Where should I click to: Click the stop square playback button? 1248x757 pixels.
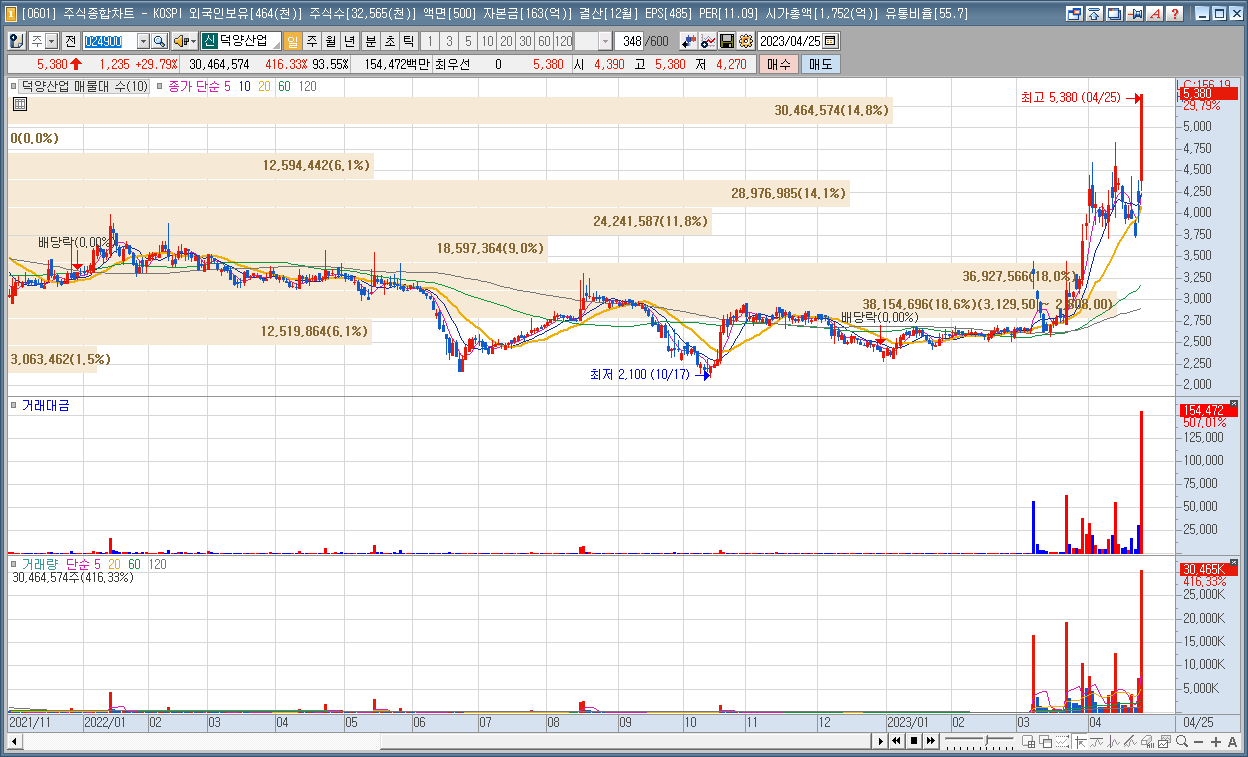click(914, 741)
